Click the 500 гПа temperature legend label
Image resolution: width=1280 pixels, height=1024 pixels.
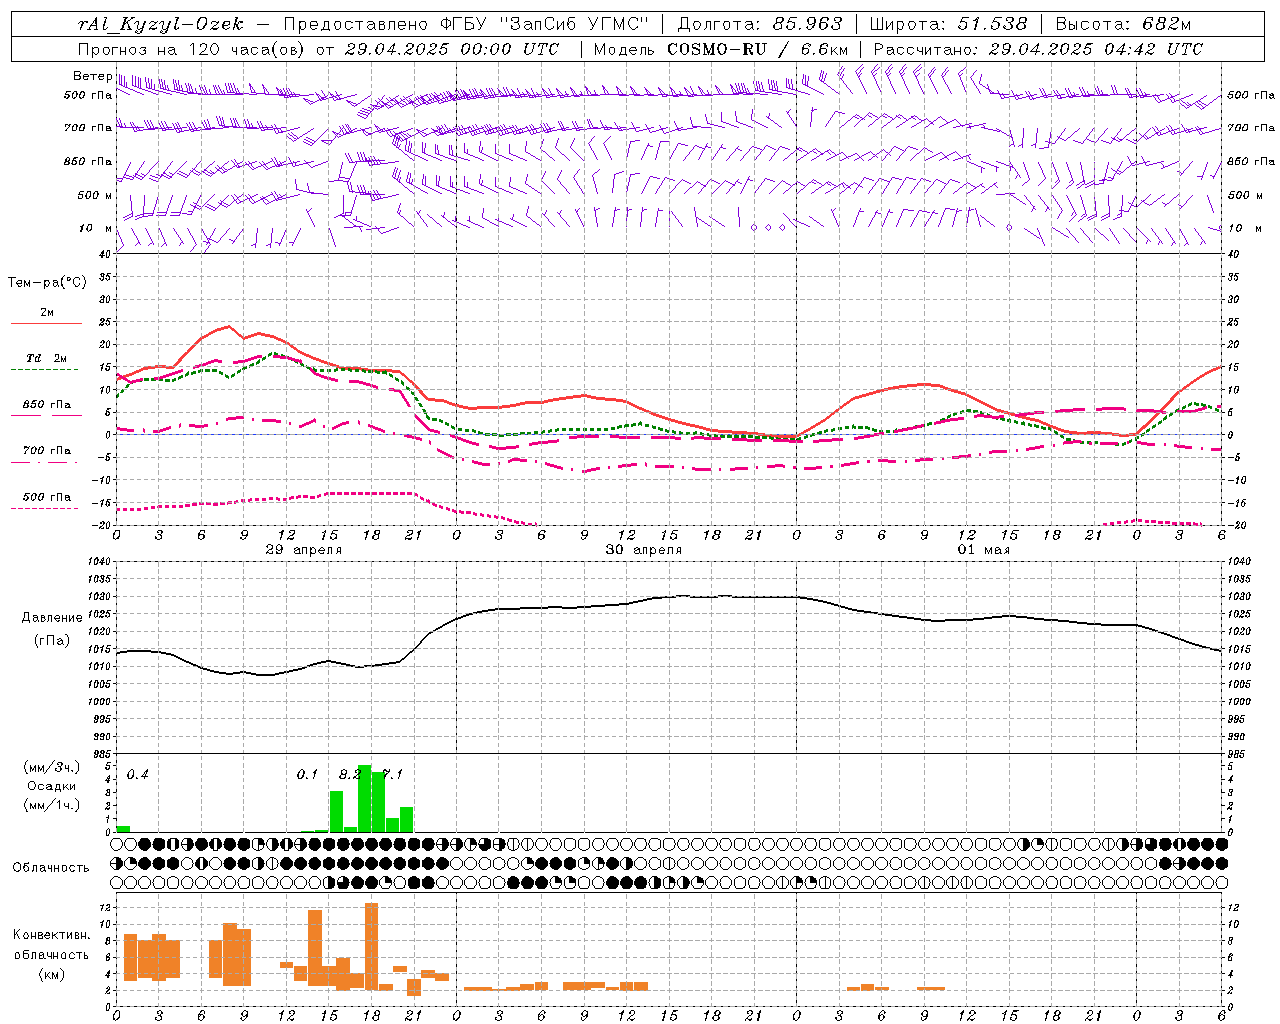(46, 497)
